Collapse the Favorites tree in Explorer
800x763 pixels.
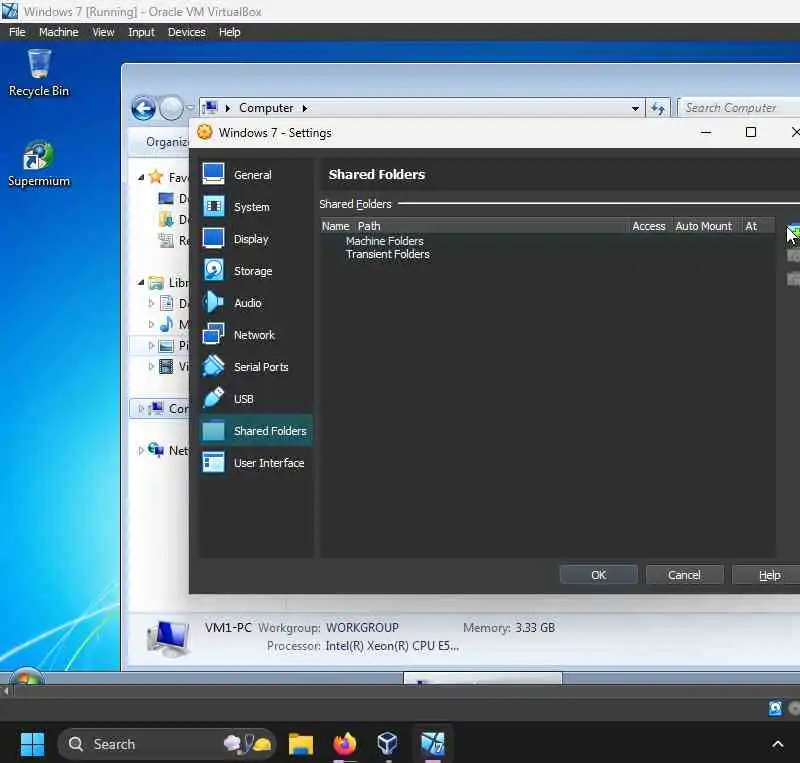click(x=141, y=178)
